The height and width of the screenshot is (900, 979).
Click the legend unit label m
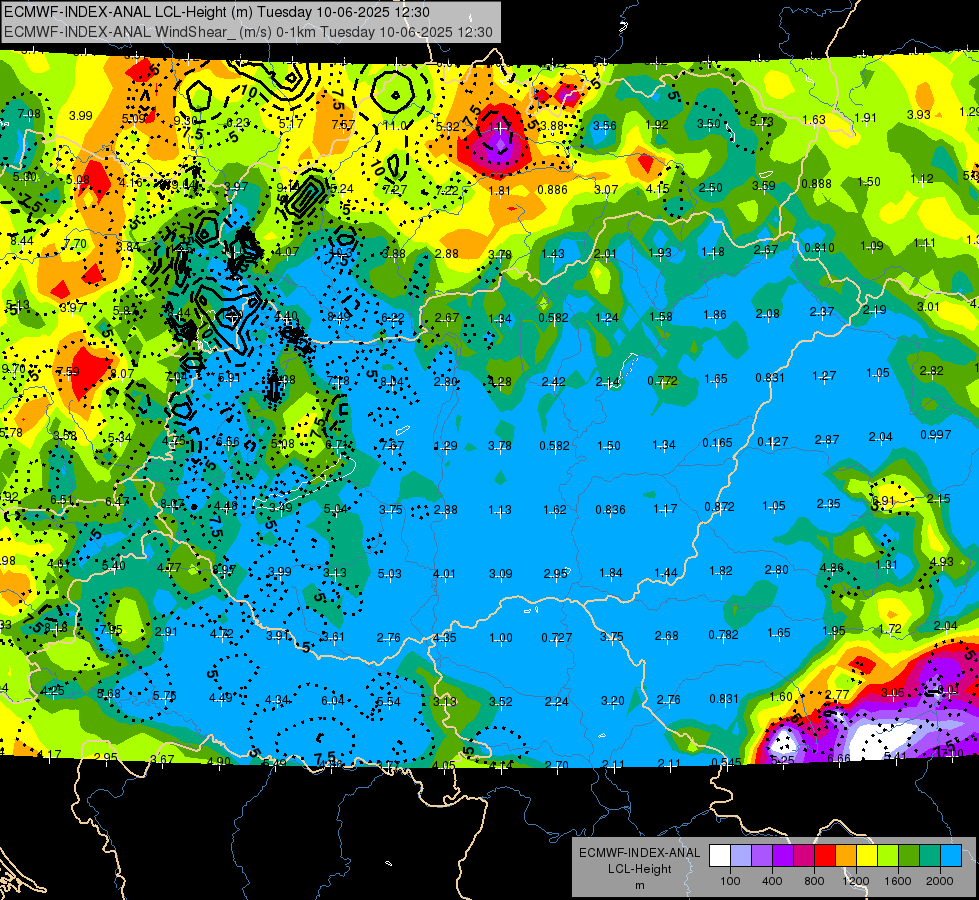click(639, 885)
